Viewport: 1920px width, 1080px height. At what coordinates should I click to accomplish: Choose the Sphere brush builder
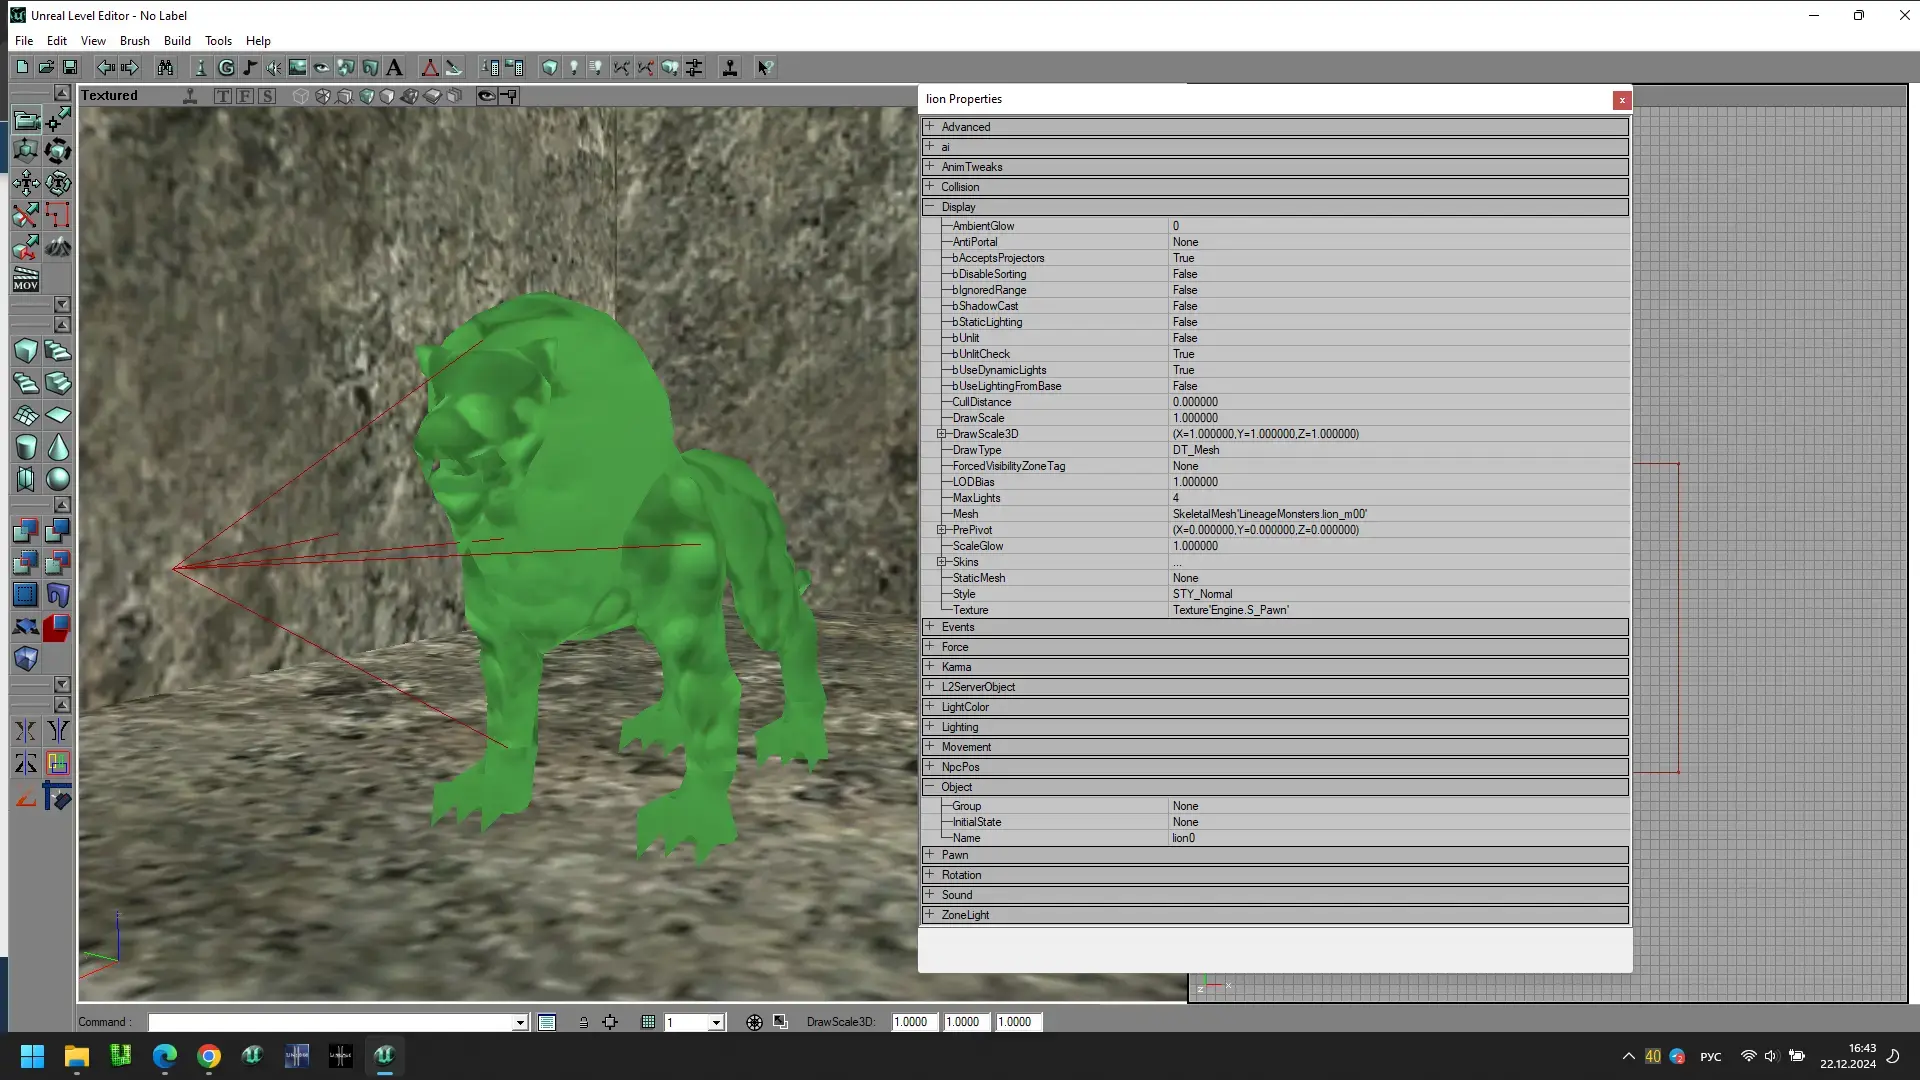click(58, 479)
